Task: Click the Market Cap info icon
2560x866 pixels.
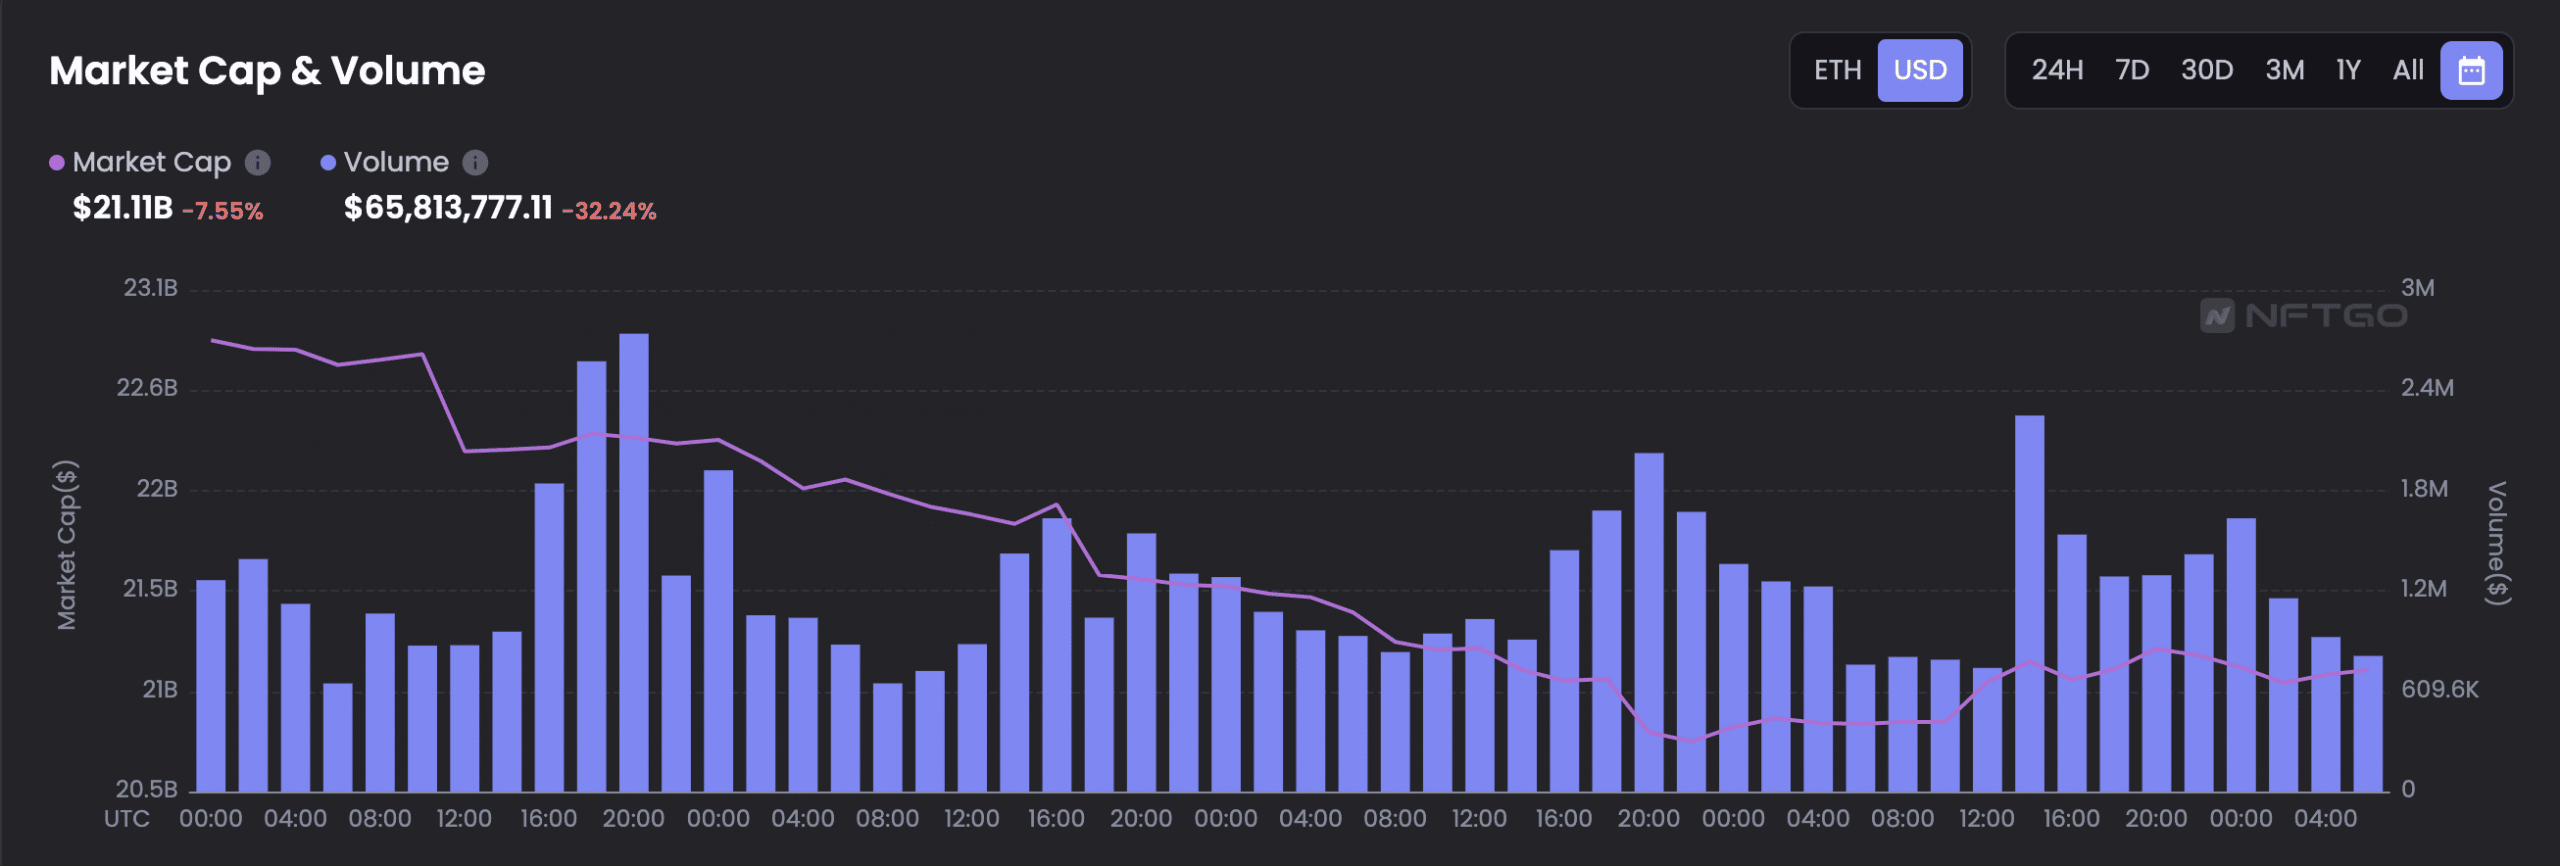Action: pyautogui.click(x=258, y=162)
